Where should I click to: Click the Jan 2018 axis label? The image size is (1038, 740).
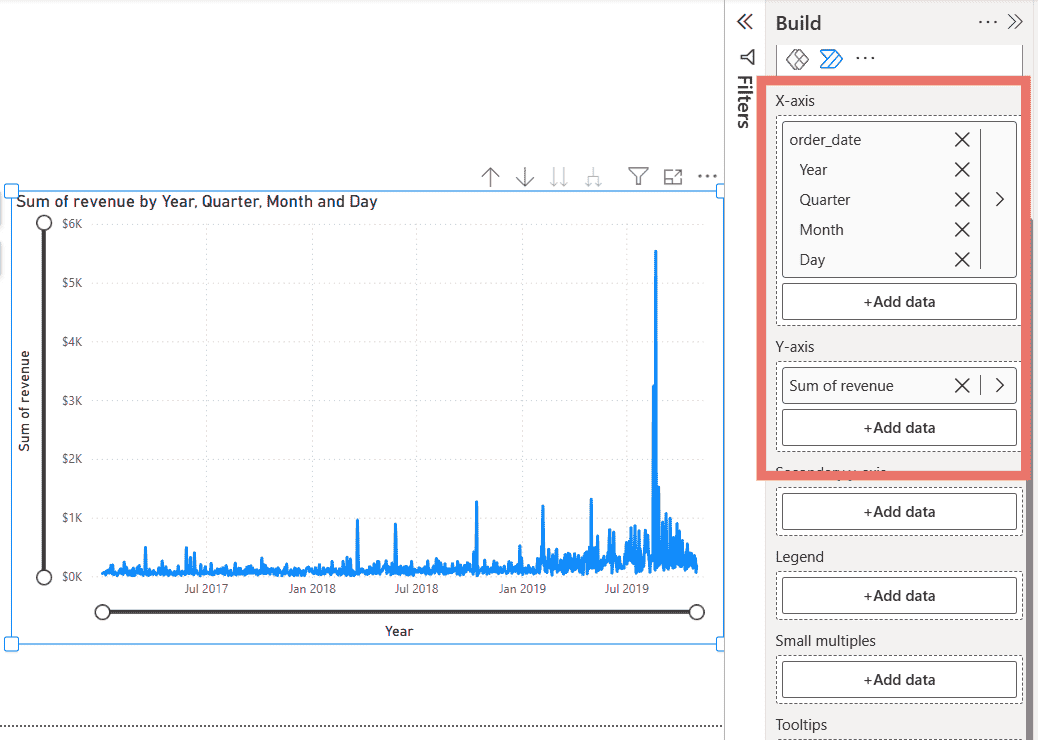312,588
